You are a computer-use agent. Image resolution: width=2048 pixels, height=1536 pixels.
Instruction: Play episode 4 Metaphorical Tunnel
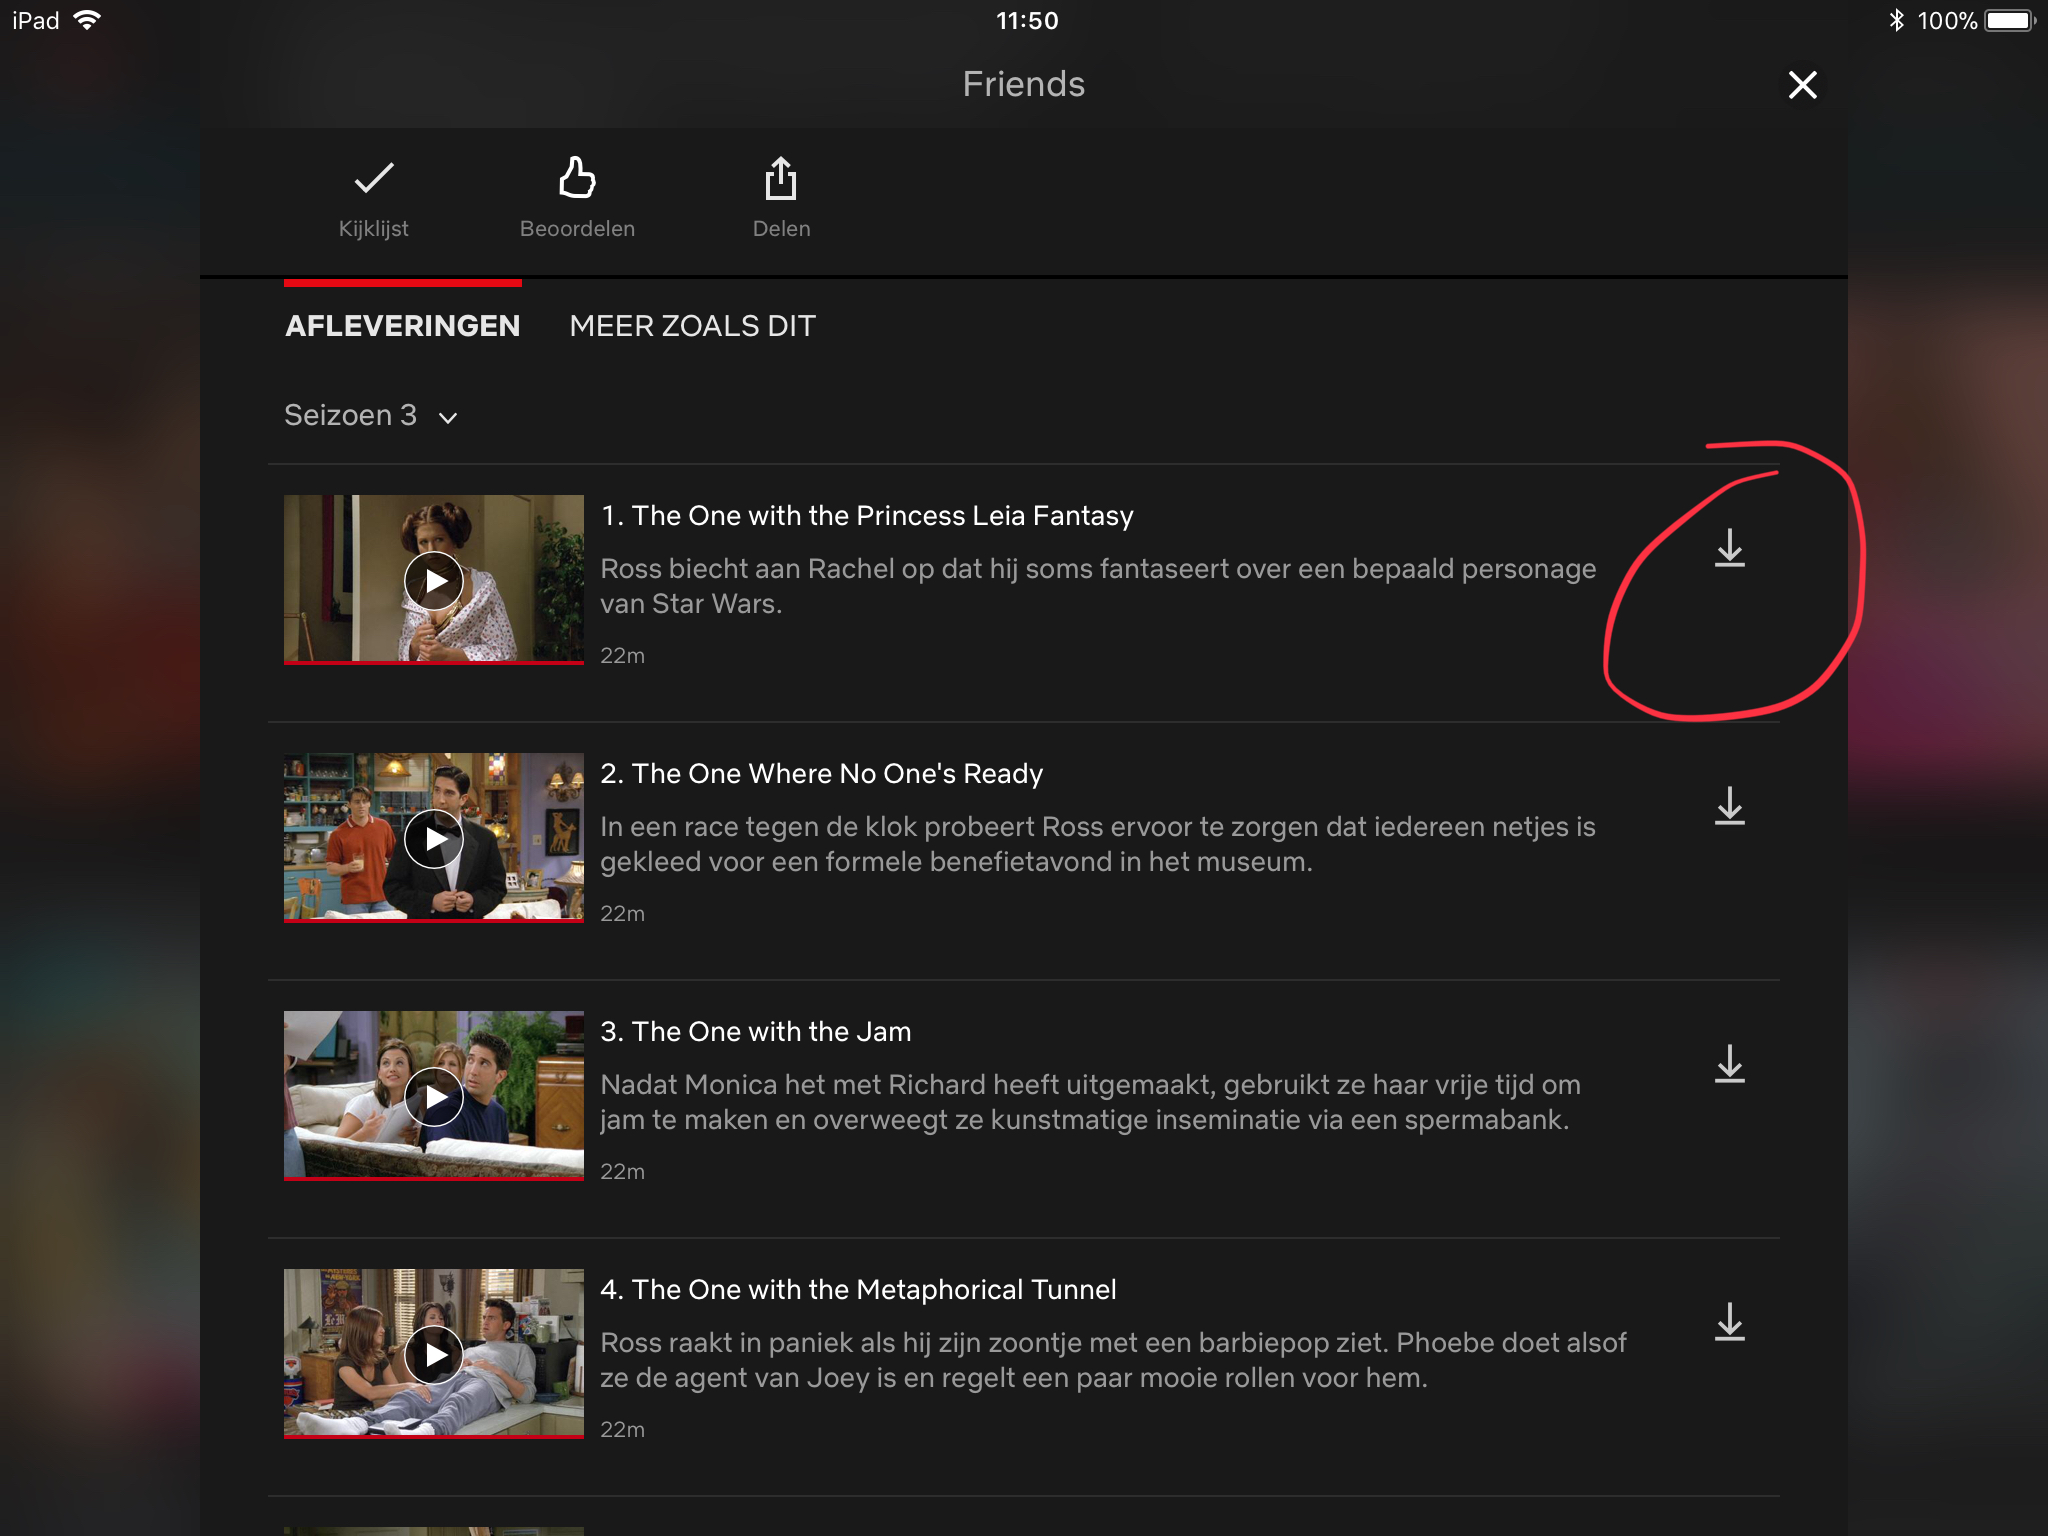pos(433,1354)
